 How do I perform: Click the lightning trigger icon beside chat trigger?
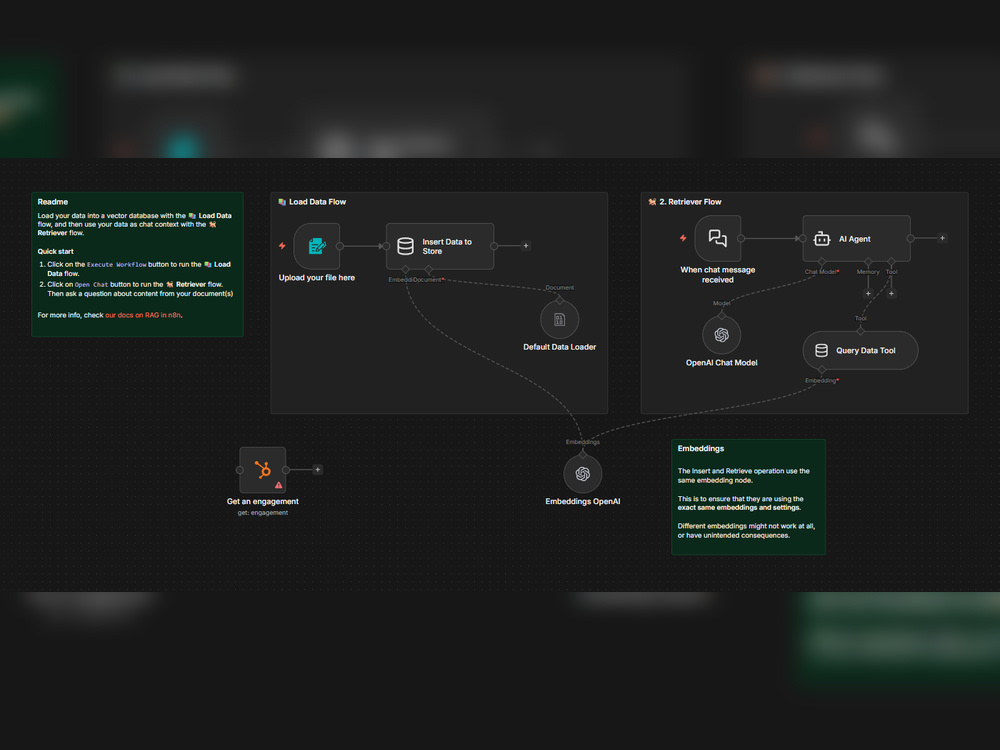click(x=683, y=238)
